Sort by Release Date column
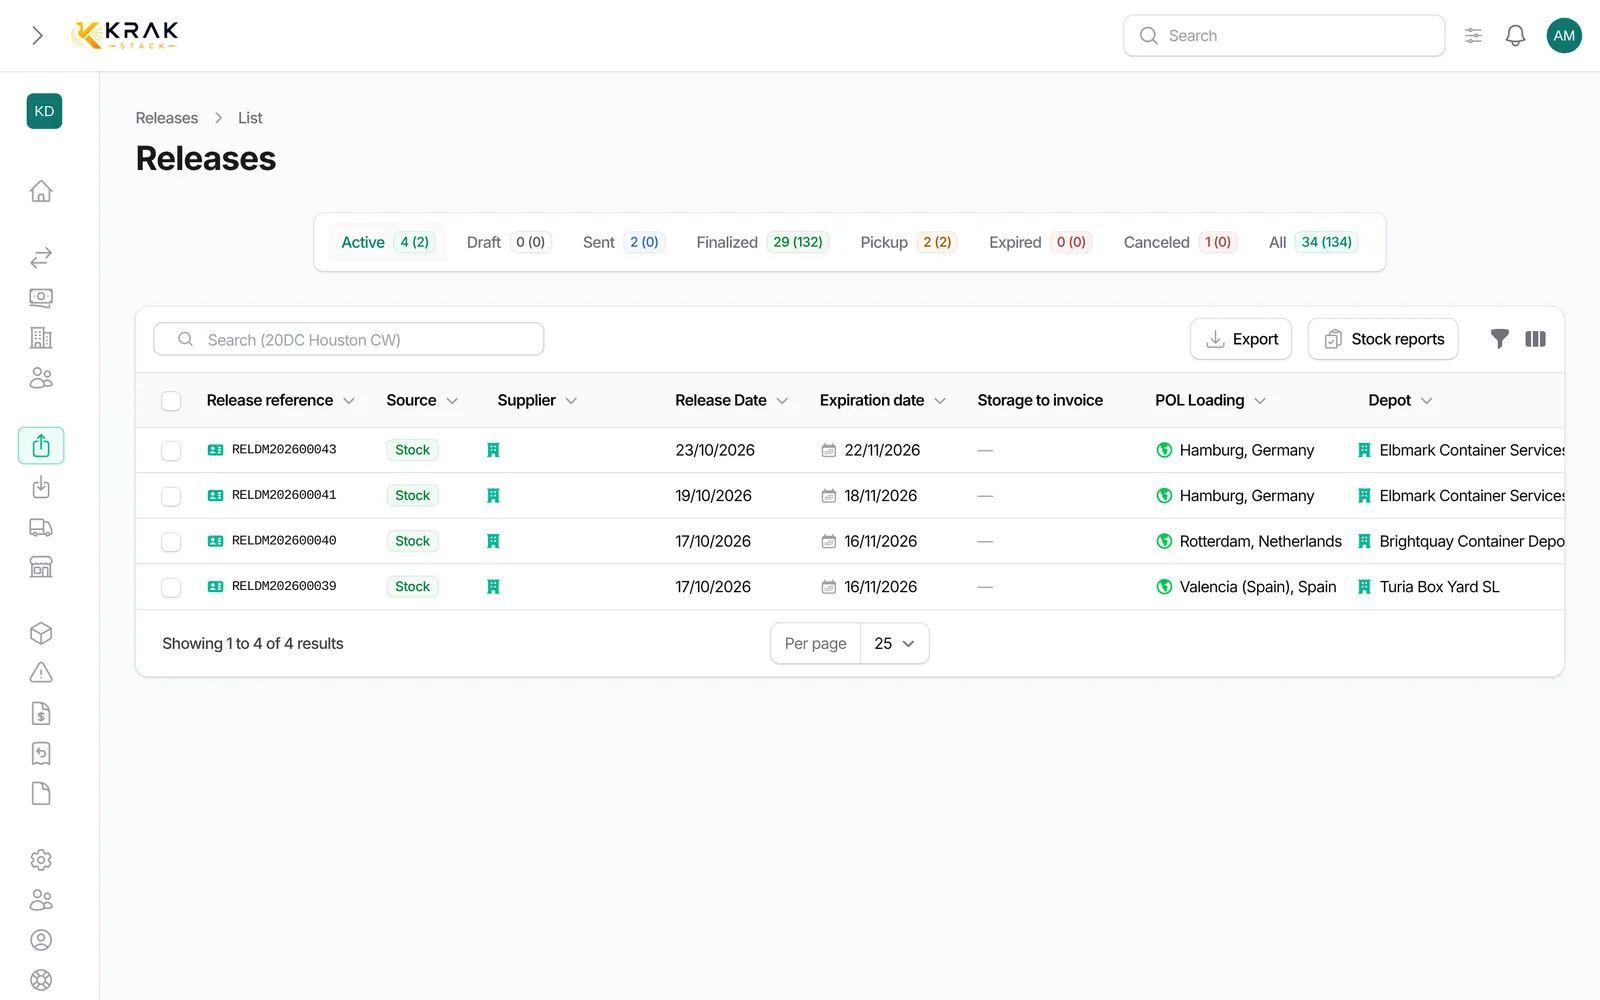This screenshot has height=1000, width=1600. pos(731,400)
